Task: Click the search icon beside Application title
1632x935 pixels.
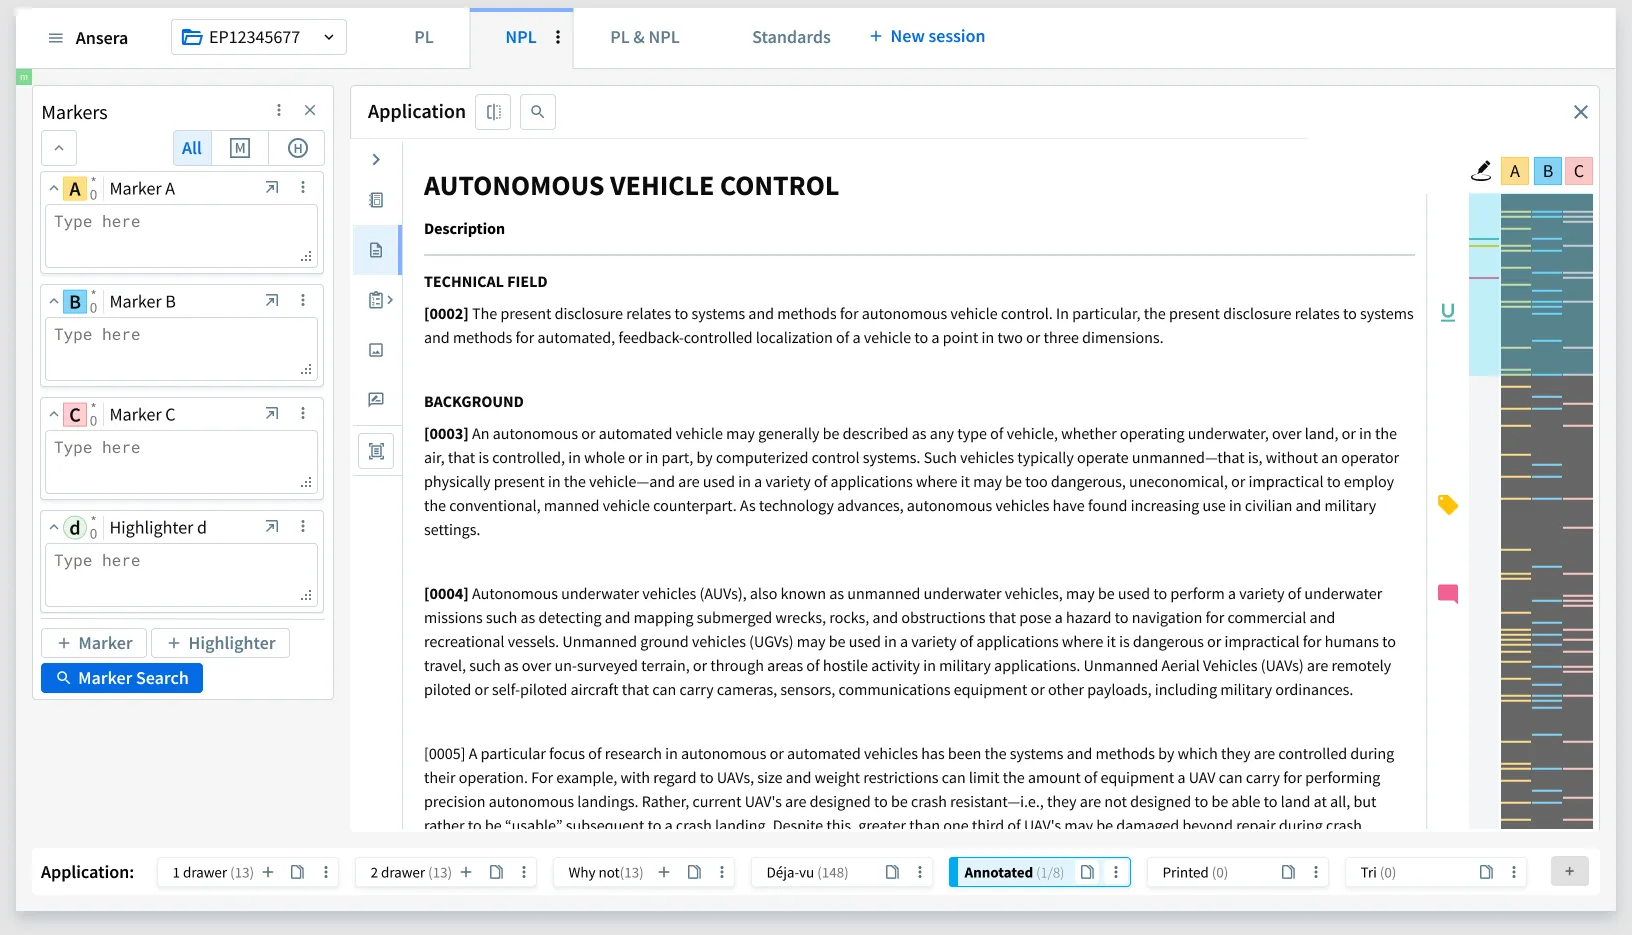Action: pyautogui.click(x=537, y=112)
